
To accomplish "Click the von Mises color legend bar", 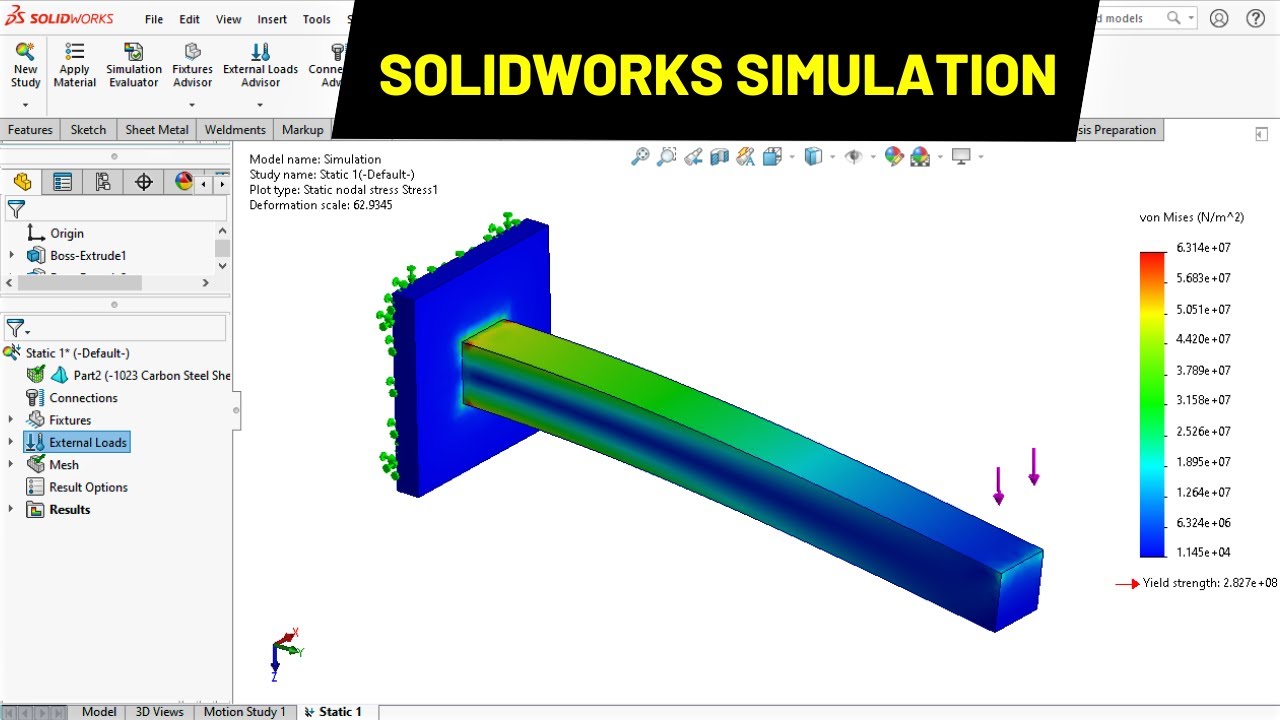I will point(1153,405).
